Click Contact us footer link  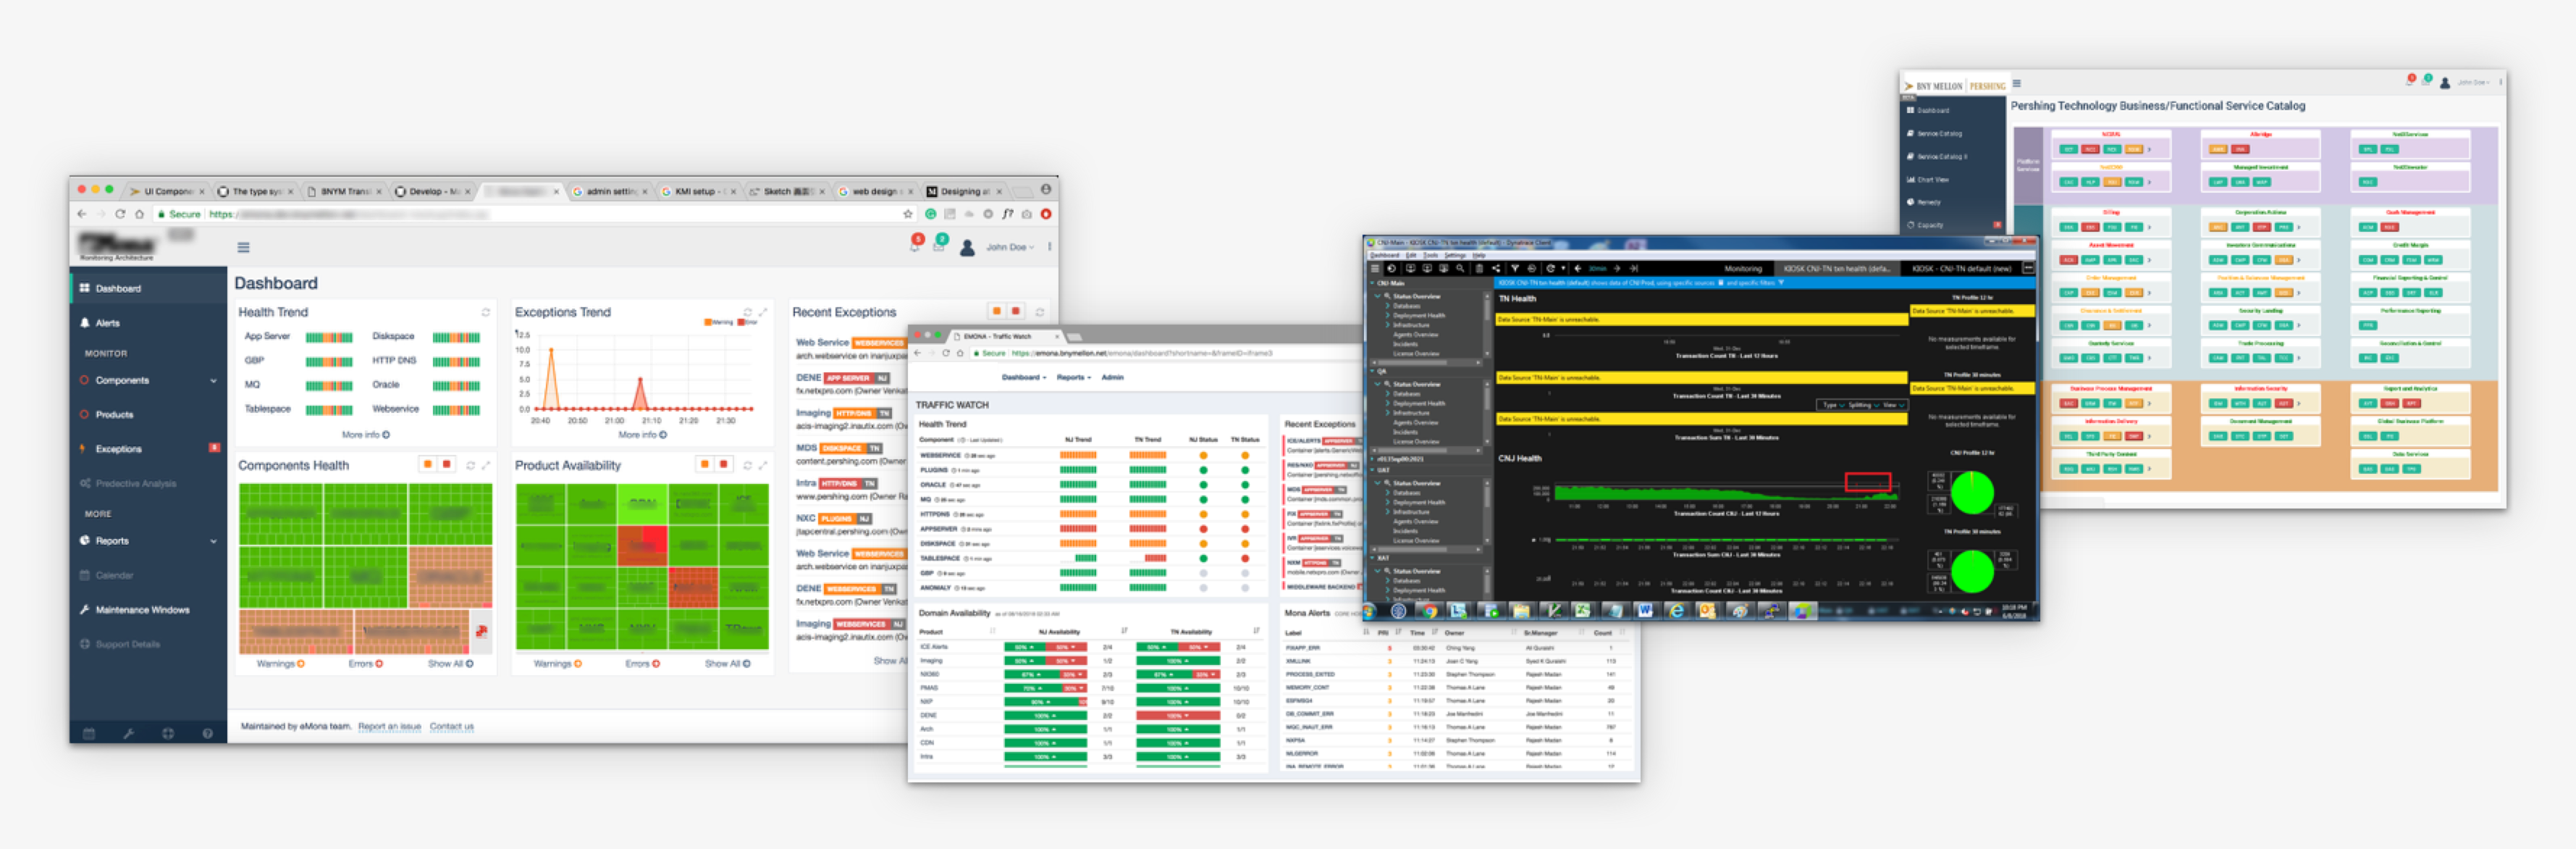pyautogui.click(x=452, y=727)
